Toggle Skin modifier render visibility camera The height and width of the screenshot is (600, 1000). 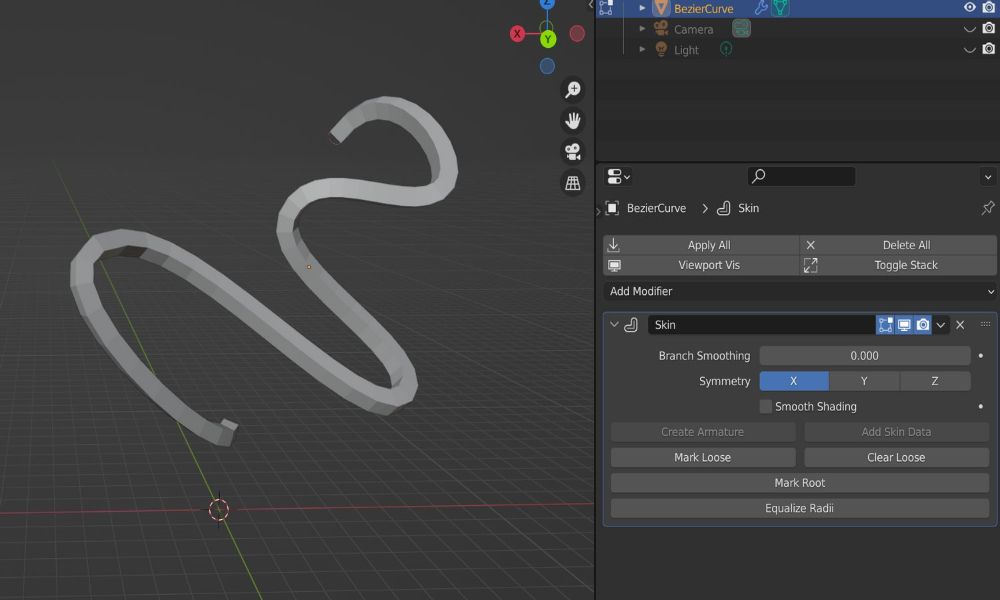tap(923, 325)
